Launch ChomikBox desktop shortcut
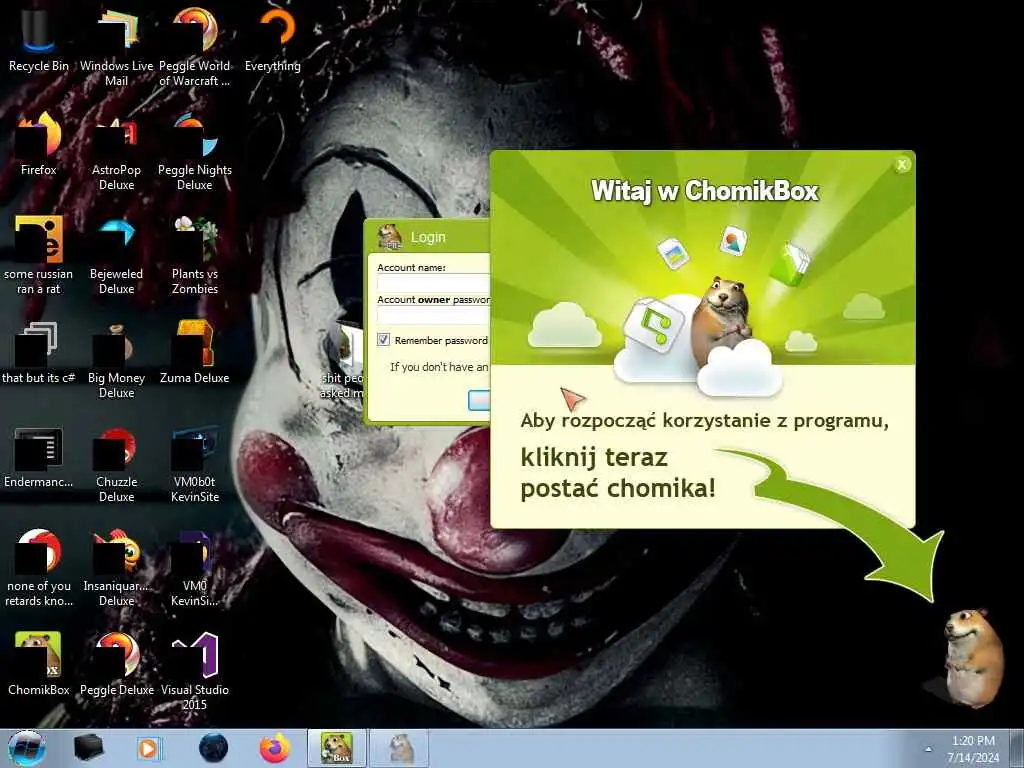This screenshot has height=768, width=1024. [x=39, y=663]
